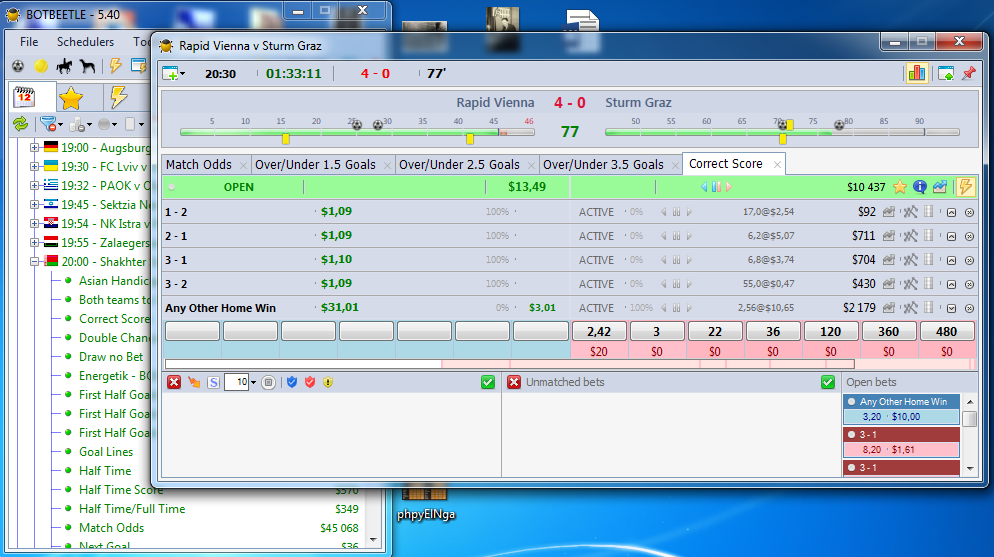Image resolution: width=994 pixels, height=557 pixels.
Task: Click the grid icon in the 3 - 1 row
Action: pyautogui.click(x=929, y=260)
